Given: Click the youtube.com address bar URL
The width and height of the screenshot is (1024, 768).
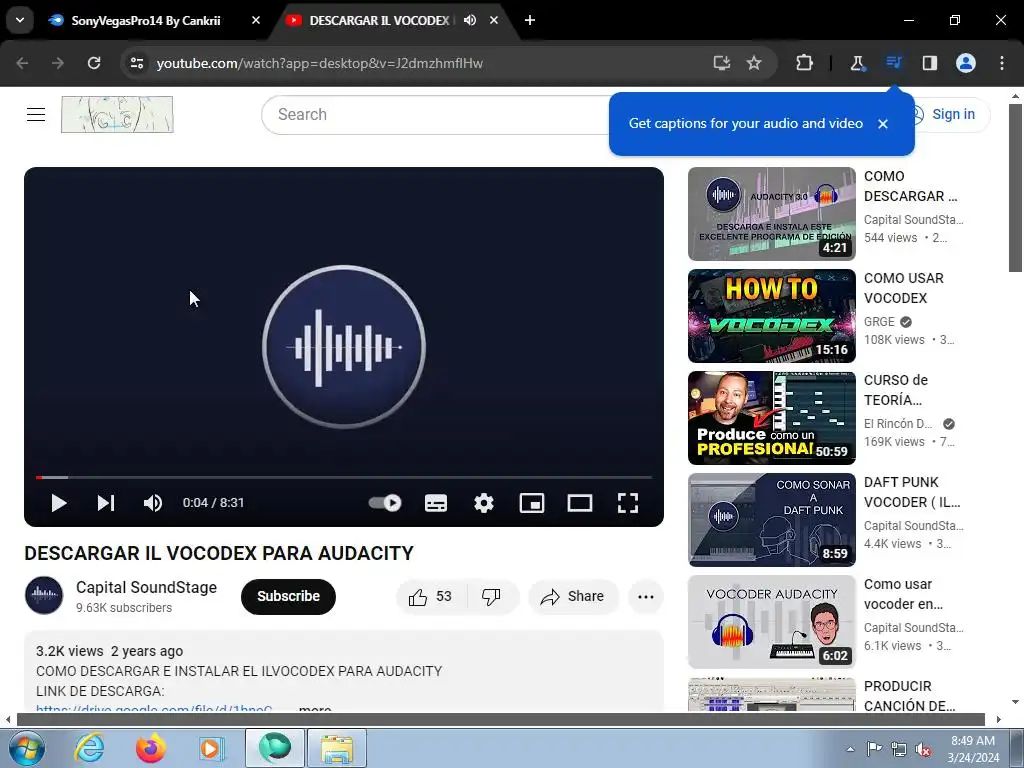Looking at the screenshot, I should pyautogui.click(x=319, y=63).
